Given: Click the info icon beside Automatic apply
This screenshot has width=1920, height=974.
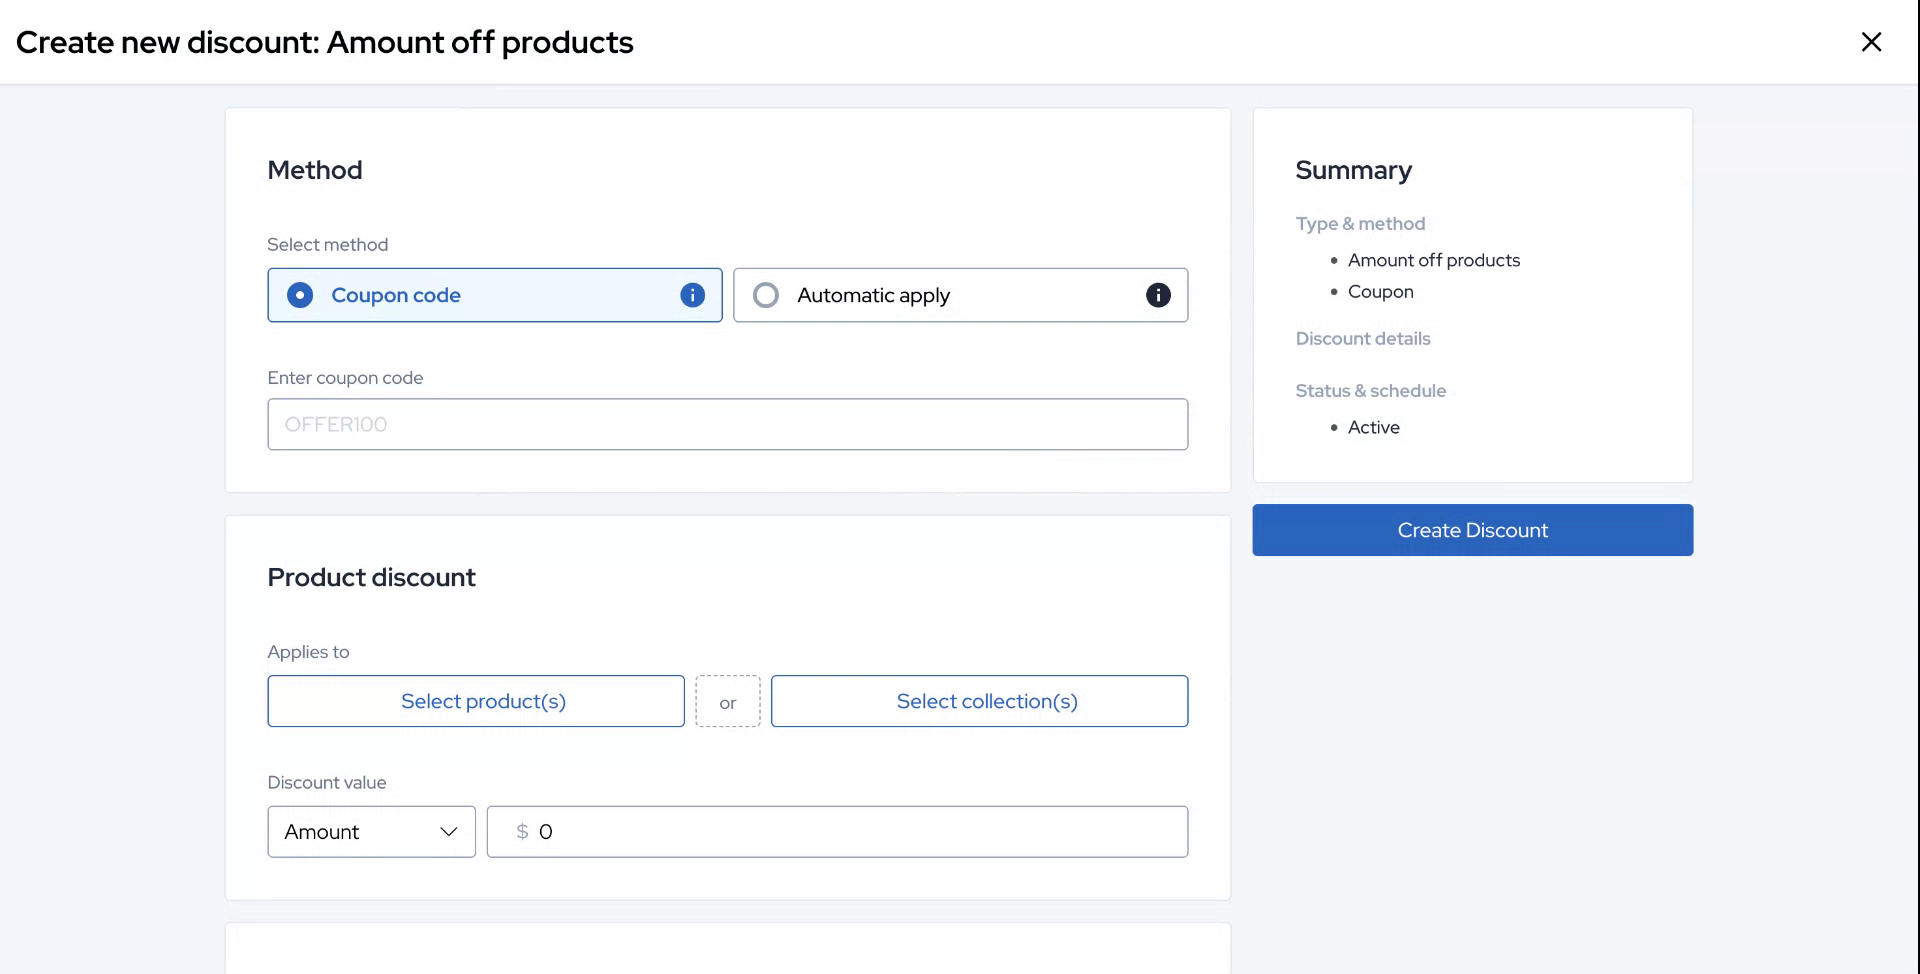Looking at the screenshot, I should [x=1157, y=295].
